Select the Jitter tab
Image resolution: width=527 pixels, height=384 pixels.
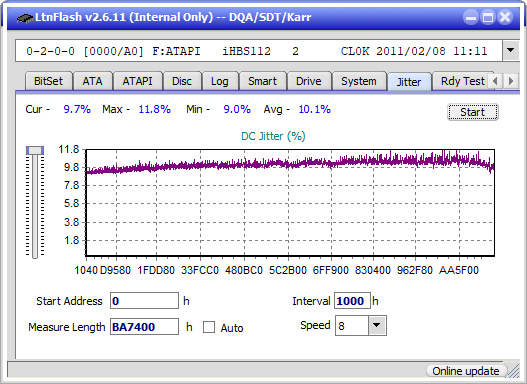(409, 82)
